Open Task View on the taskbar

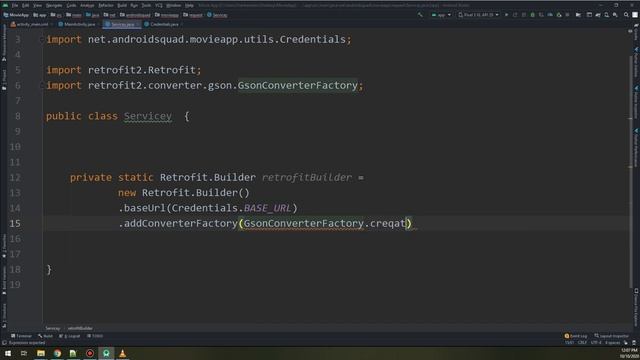tap(24, 353)
